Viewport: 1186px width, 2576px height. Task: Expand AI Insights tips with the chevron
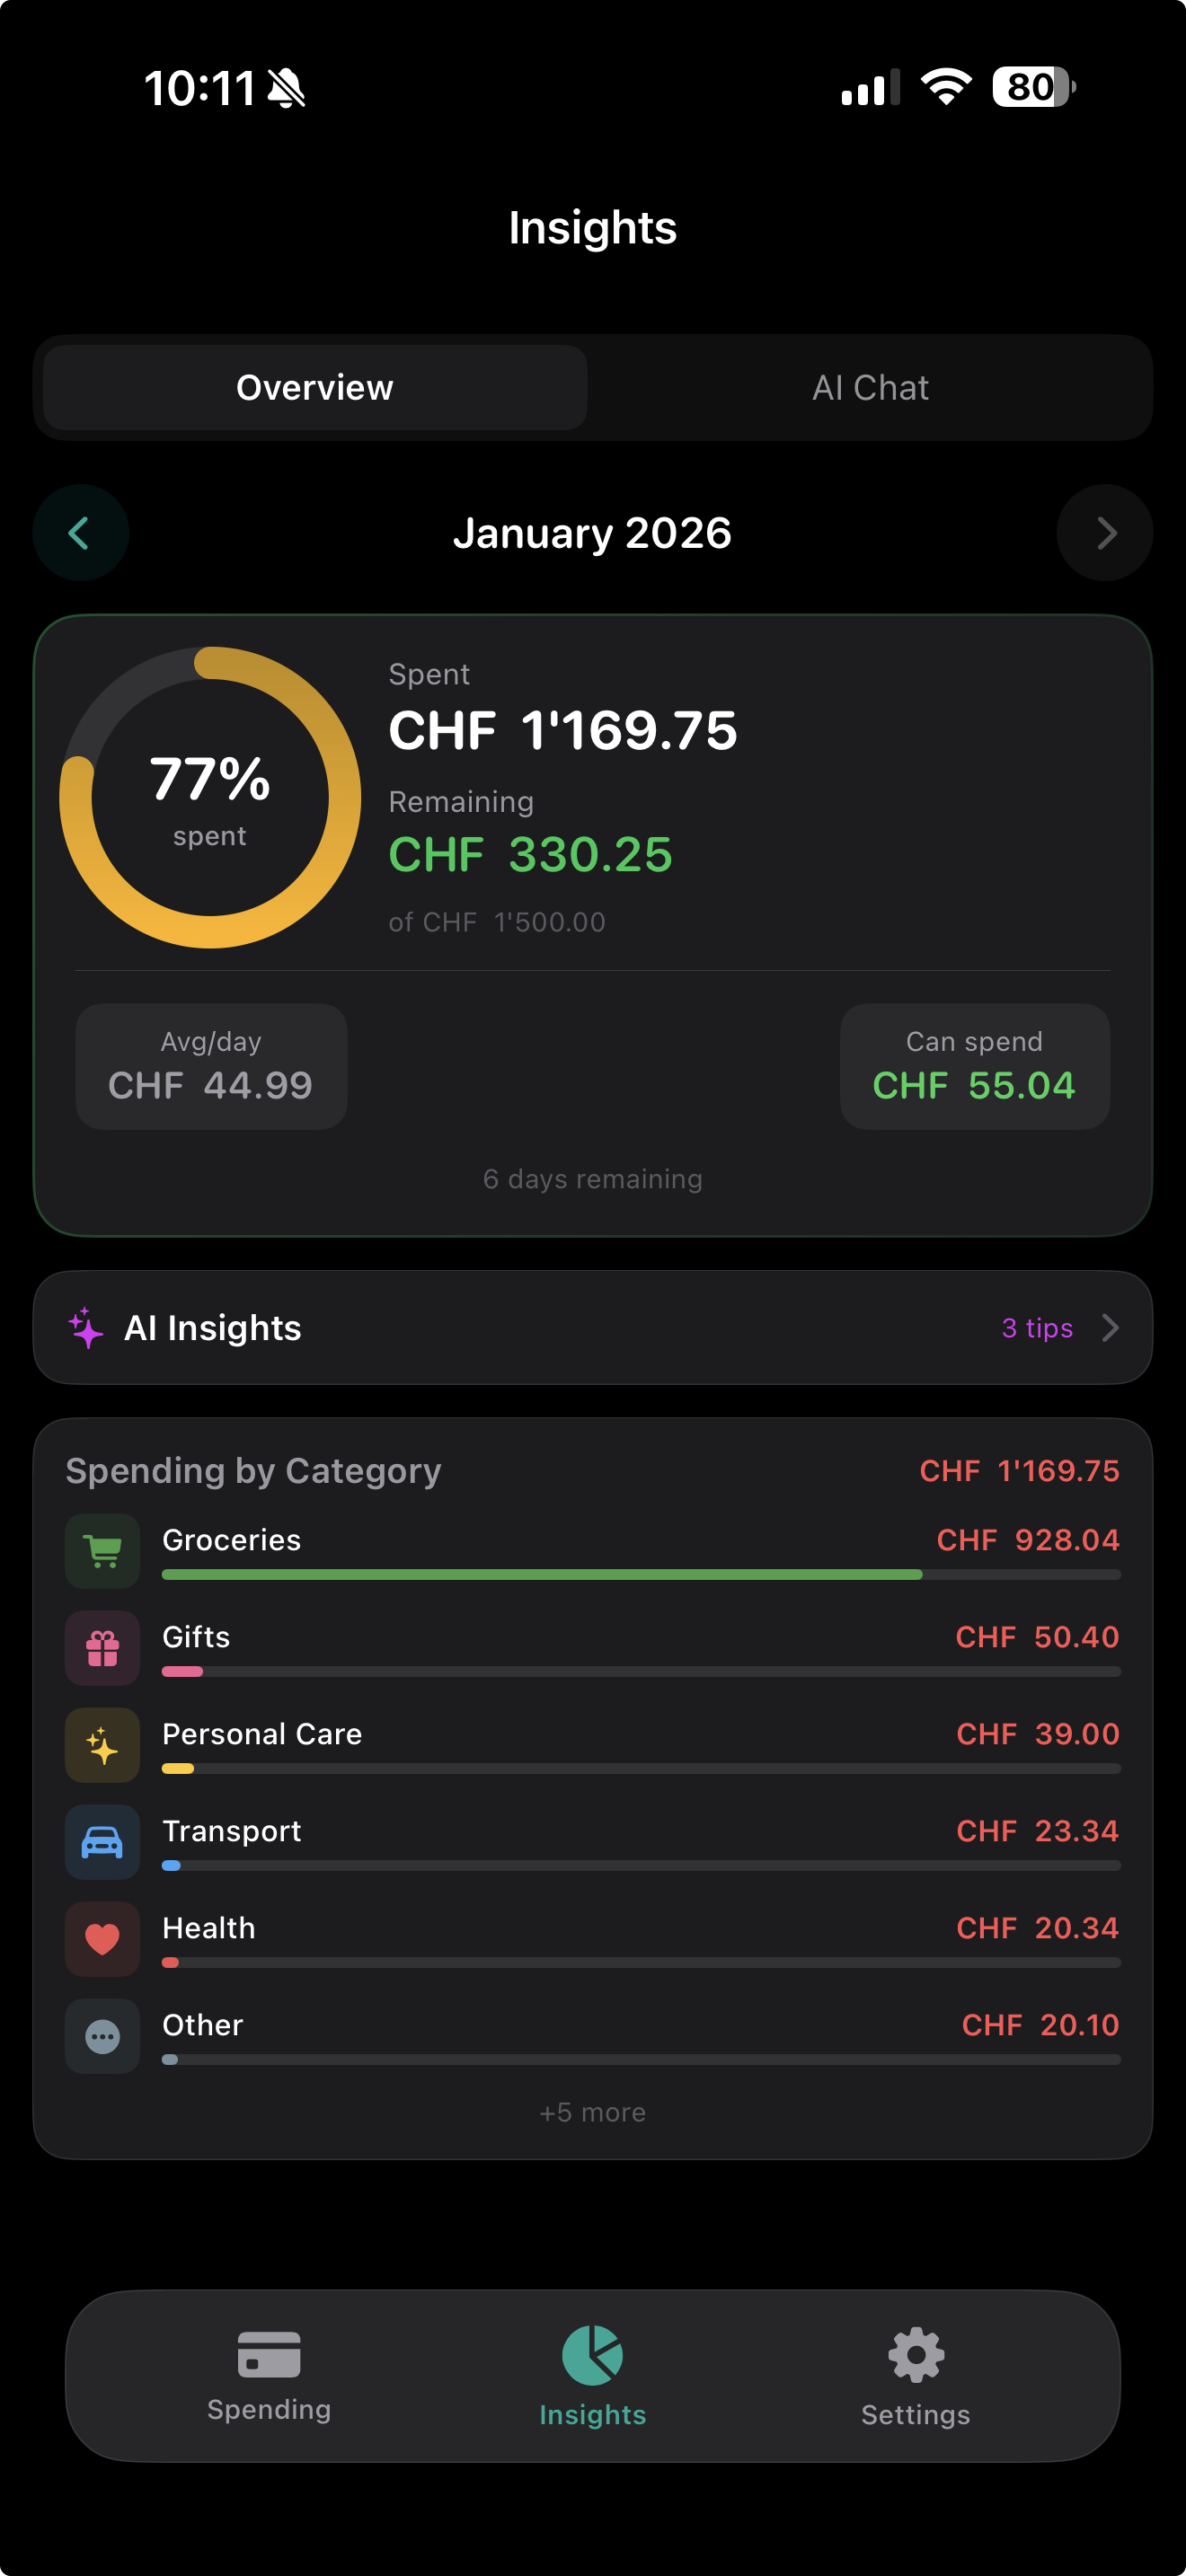click(1111, 1328)
